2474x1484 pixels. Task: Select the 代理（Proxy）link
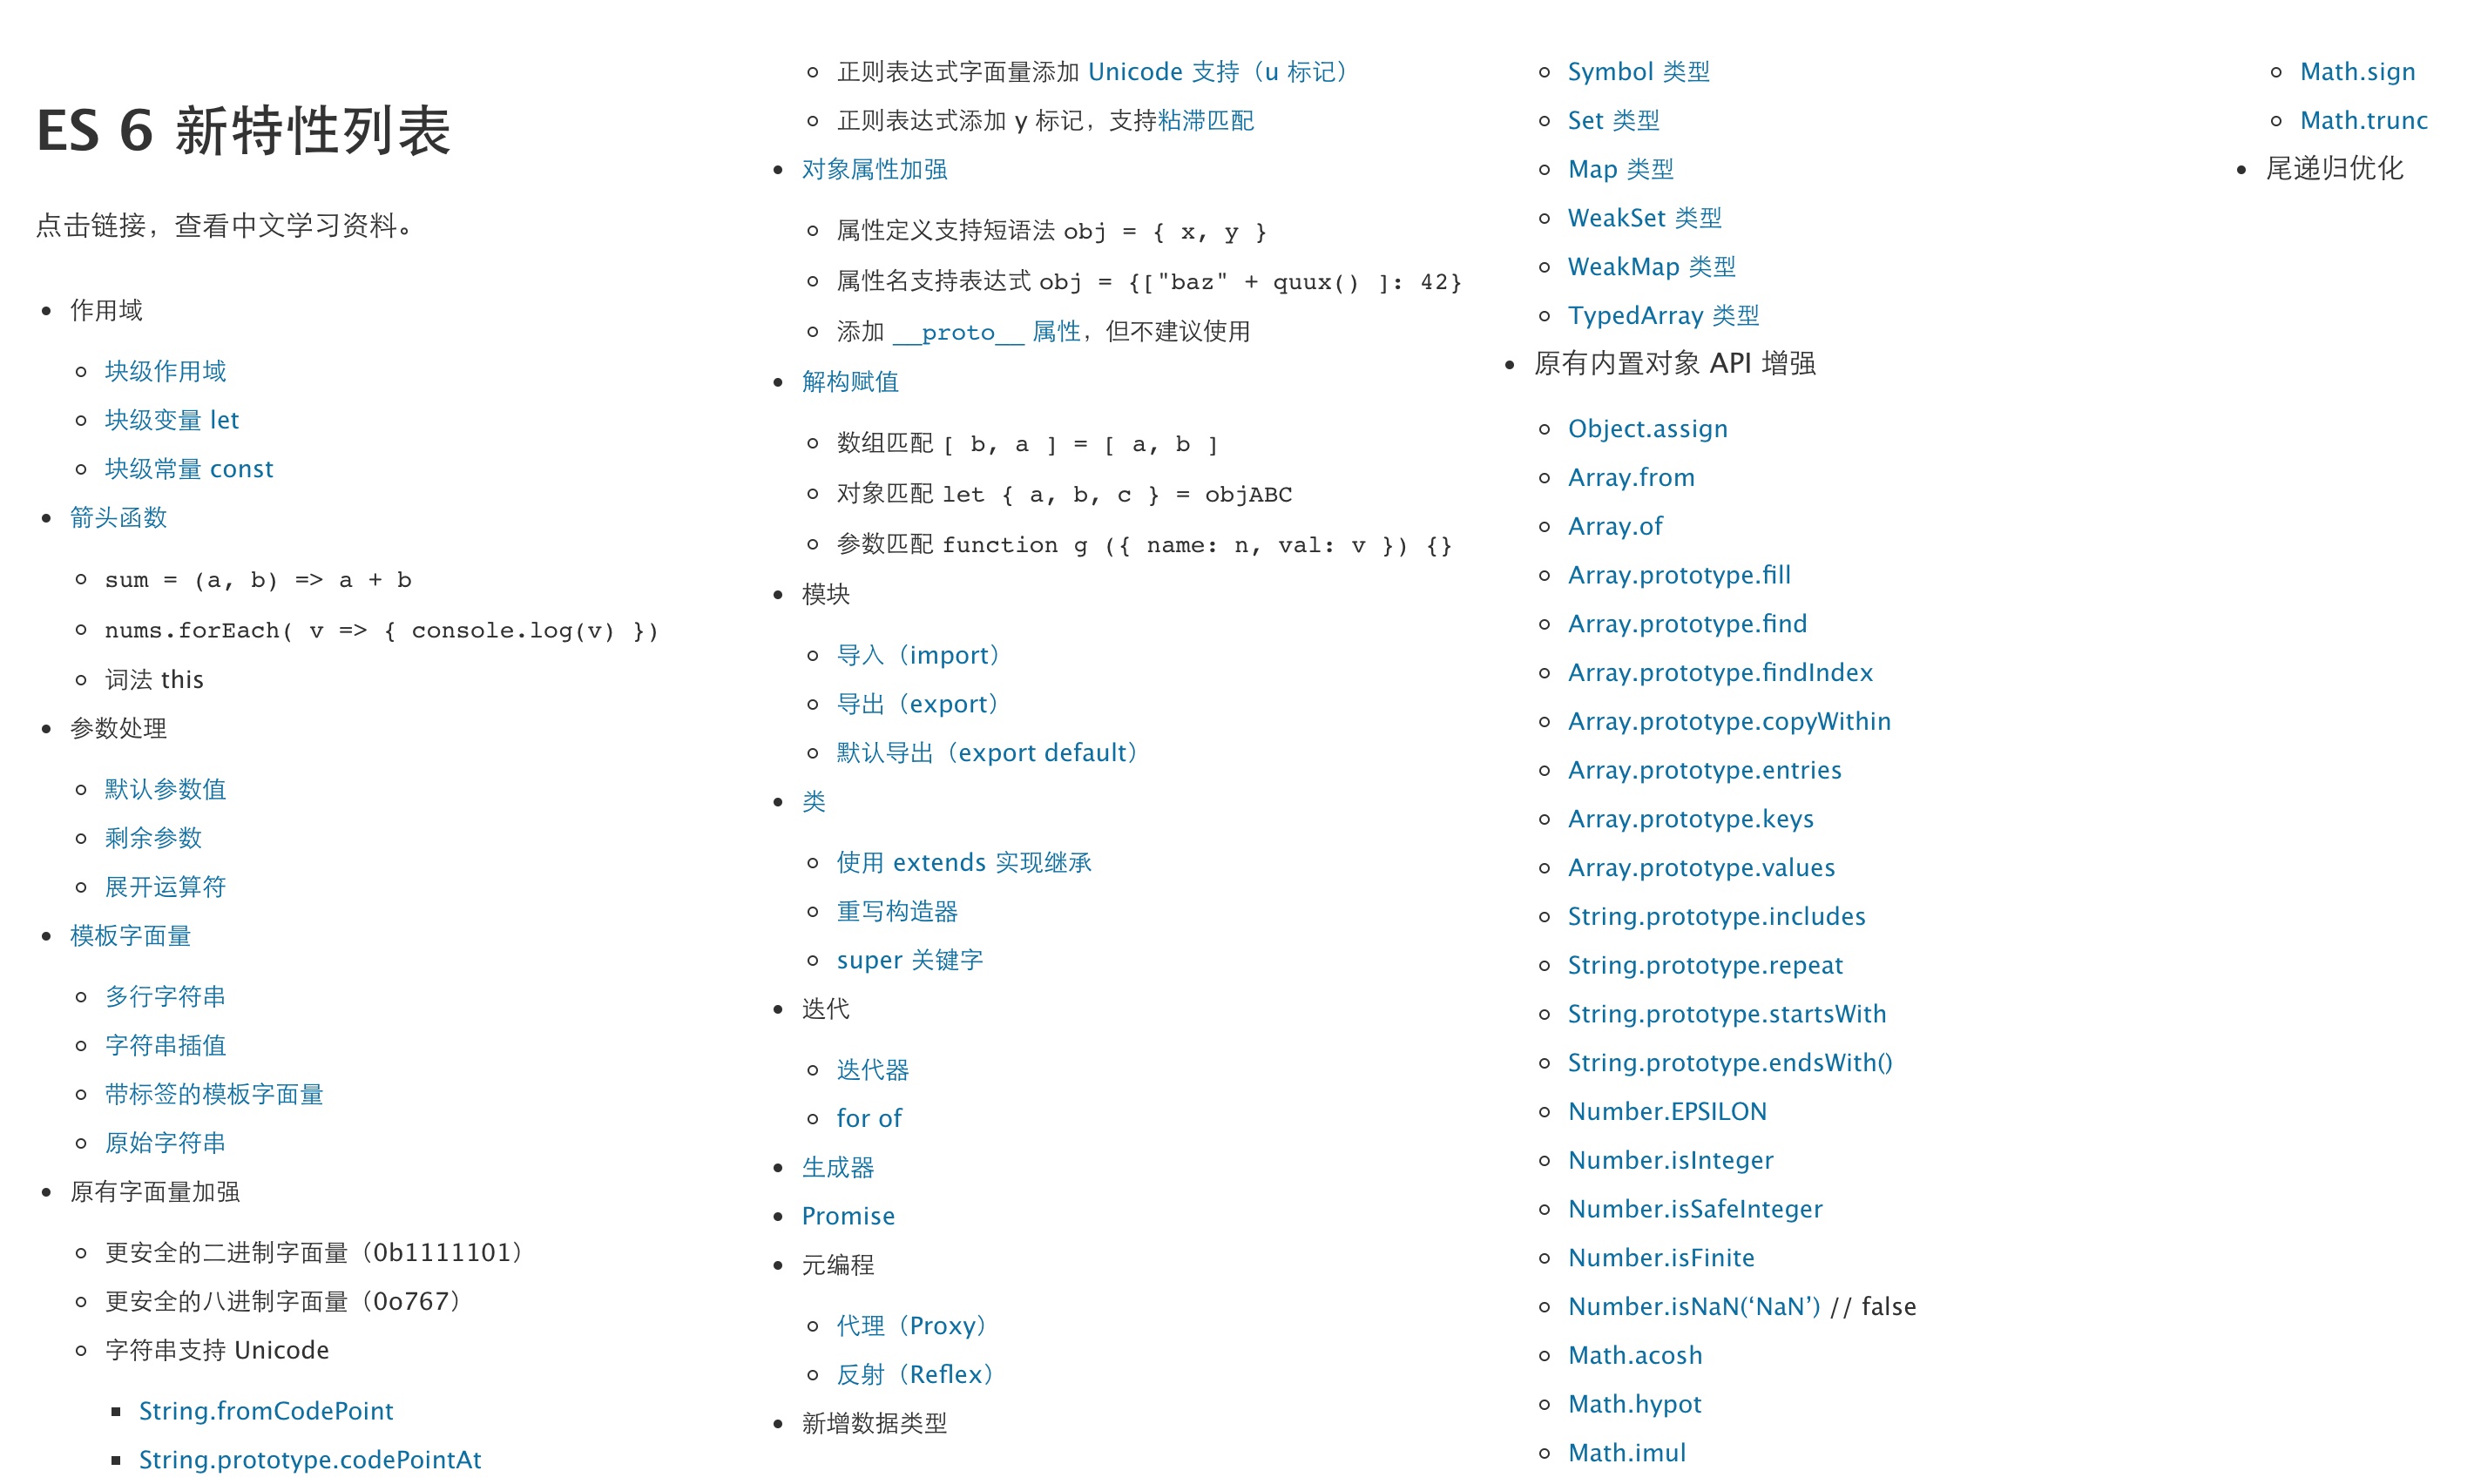click(914, 1321)
